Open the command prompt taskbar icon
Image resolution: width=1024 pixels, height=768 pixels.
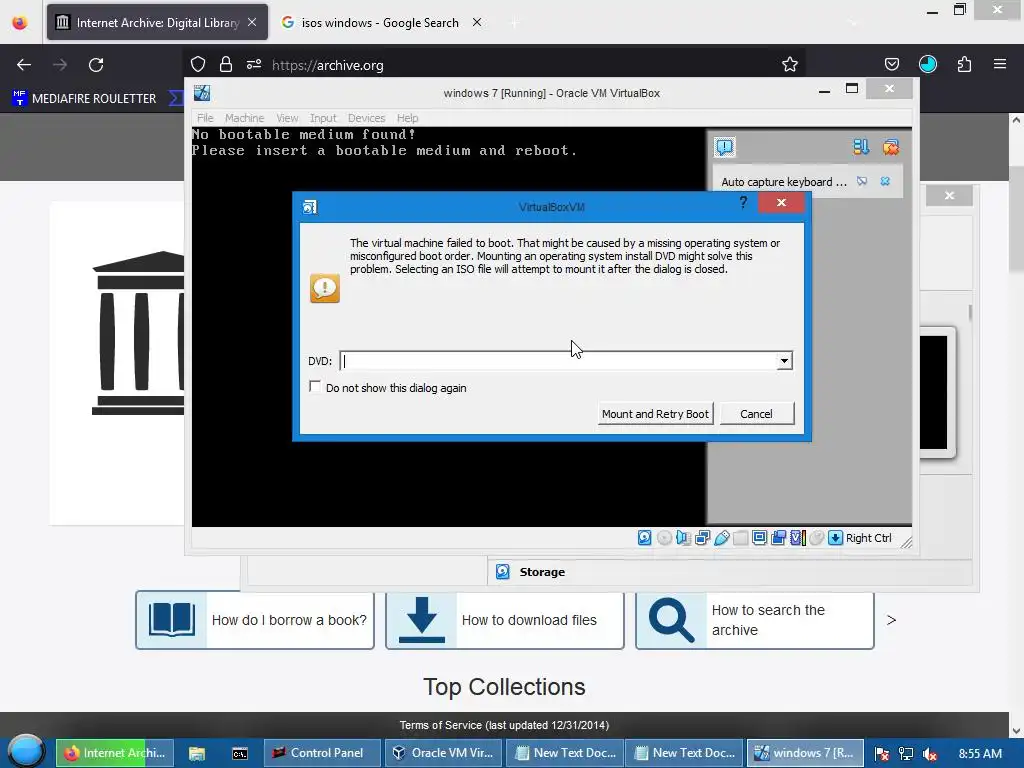[x=240, y=753]
